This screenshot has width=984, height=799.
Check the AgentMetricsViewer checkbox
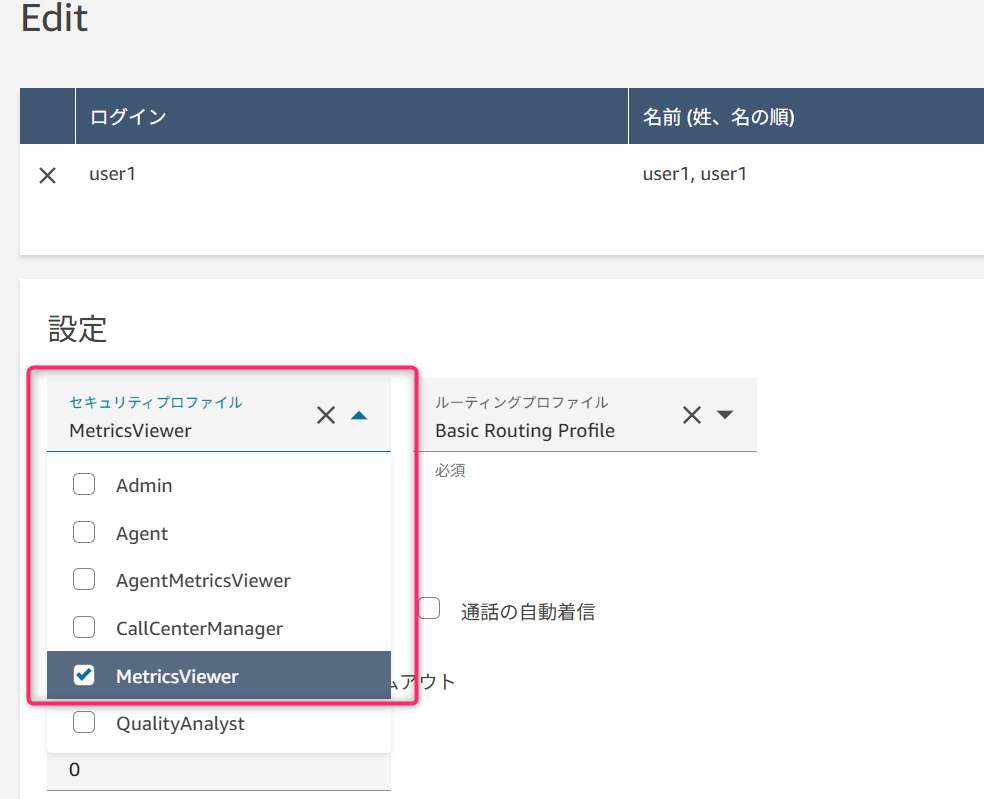[x=84, y=579]
